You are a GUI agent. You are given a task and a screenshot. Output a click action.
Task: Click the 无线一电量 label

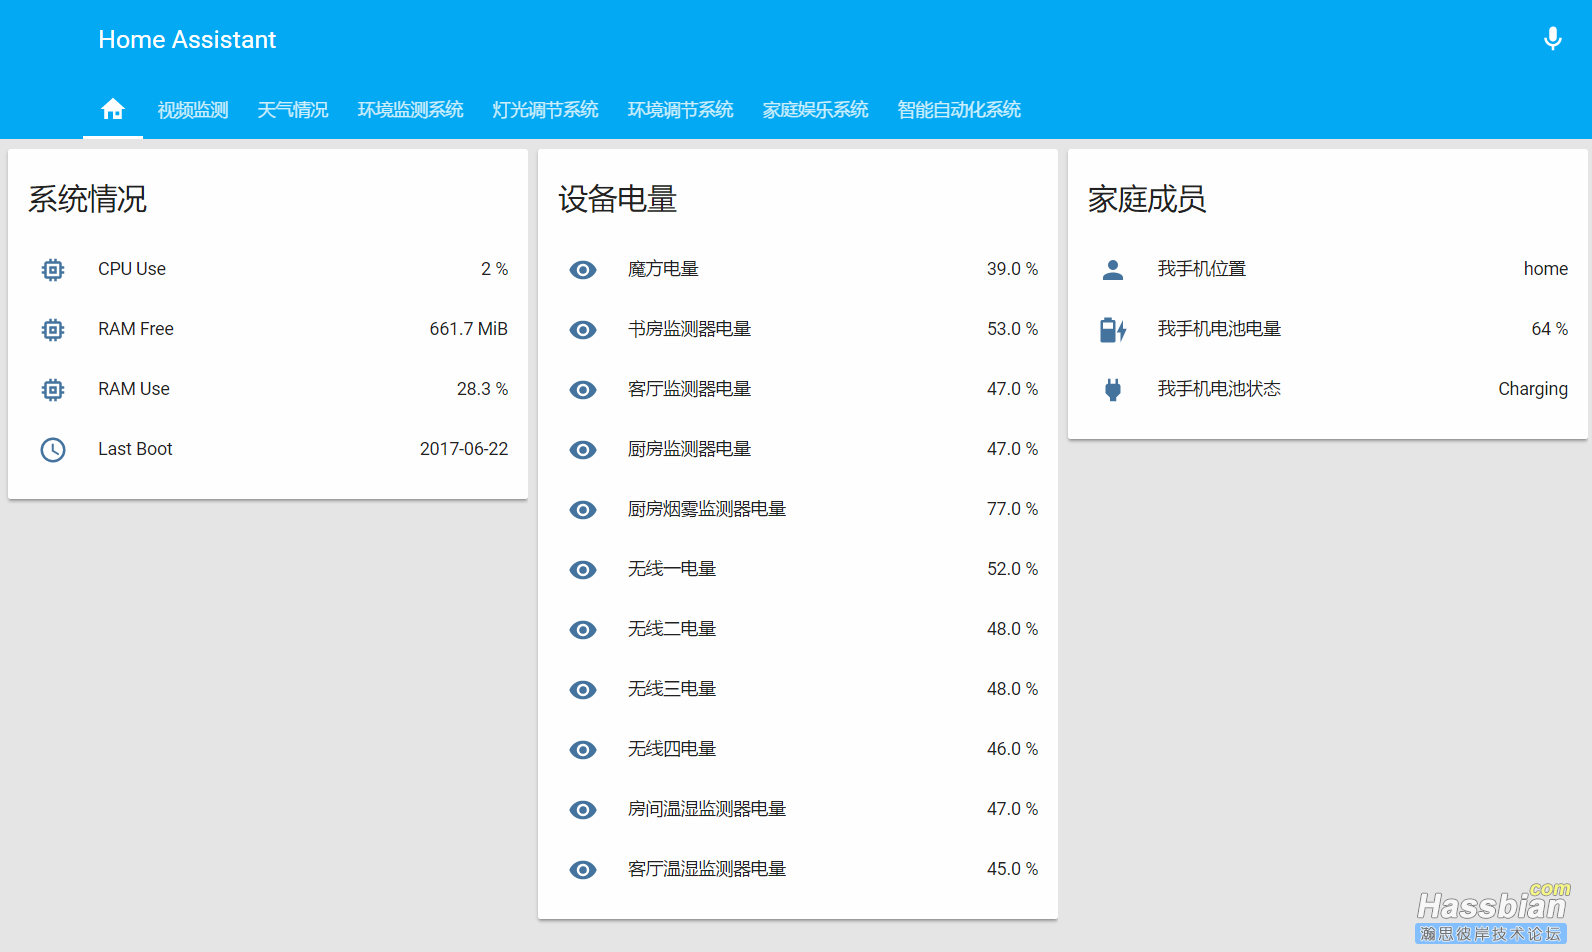(x=672, y=569)
